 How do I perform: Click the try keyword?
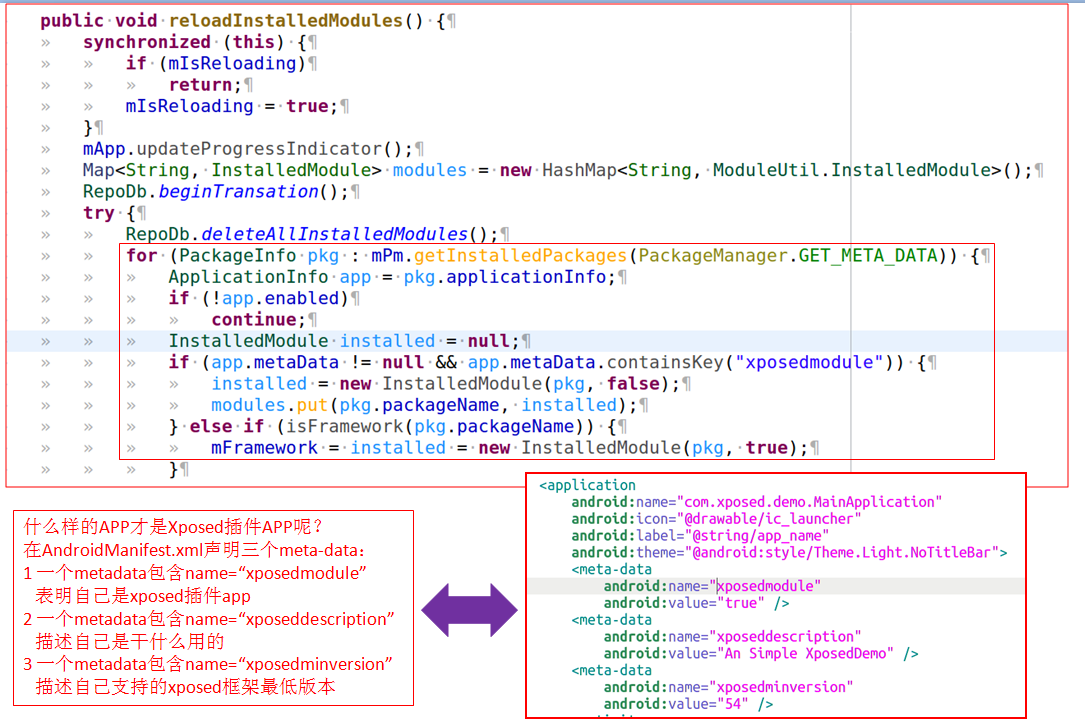[x=98, y=213]
